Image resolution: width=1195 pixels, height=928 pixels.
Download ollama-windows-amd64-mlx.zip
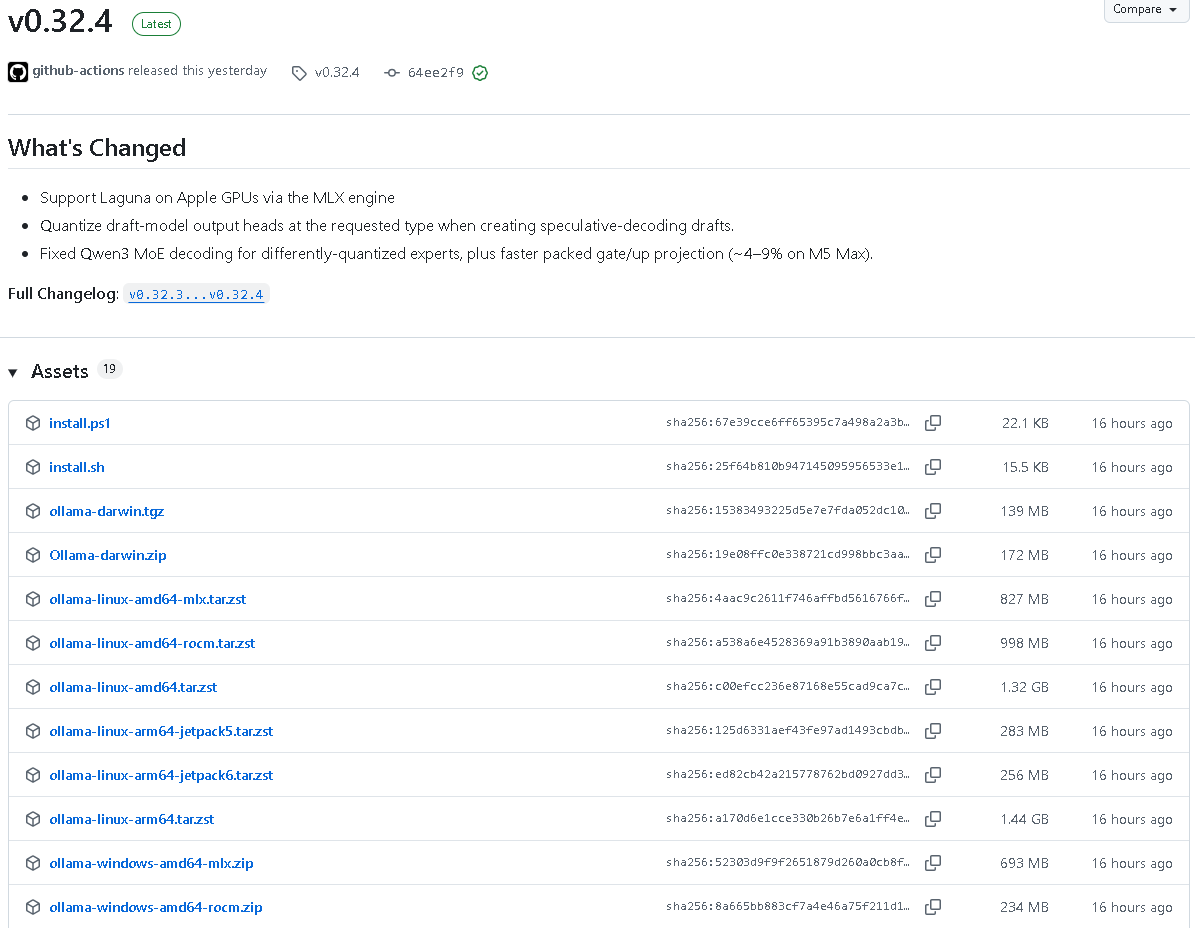pyautogui.click(x=151, y=863)
